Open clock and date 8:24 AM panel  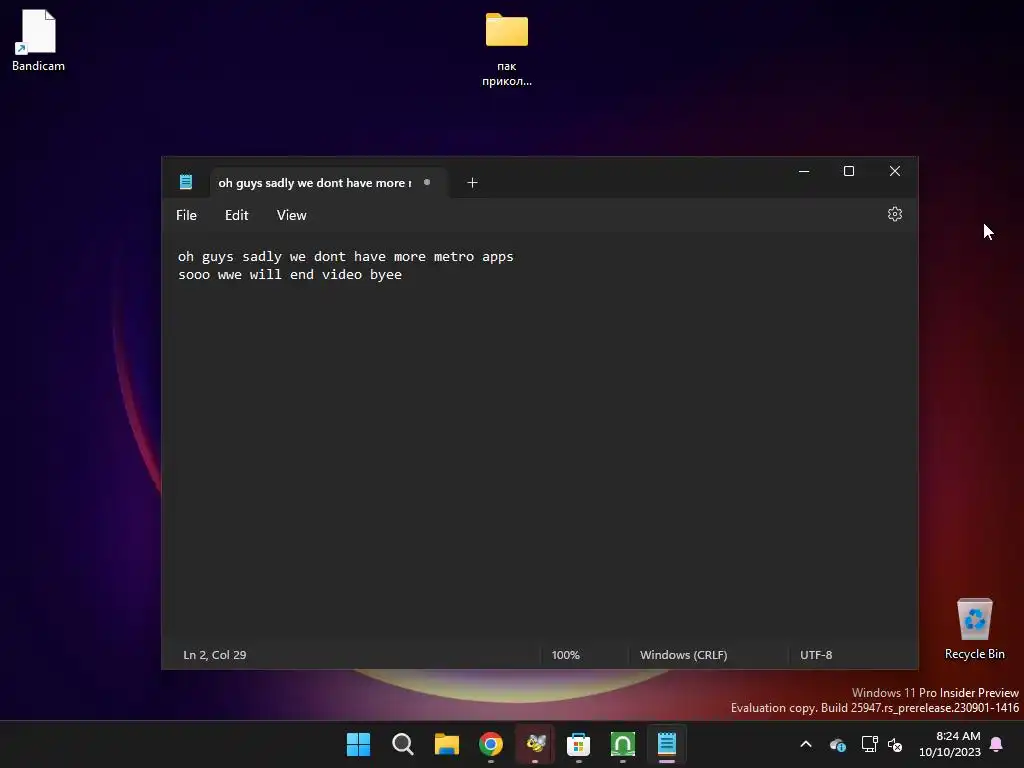[x=950, y=744]
